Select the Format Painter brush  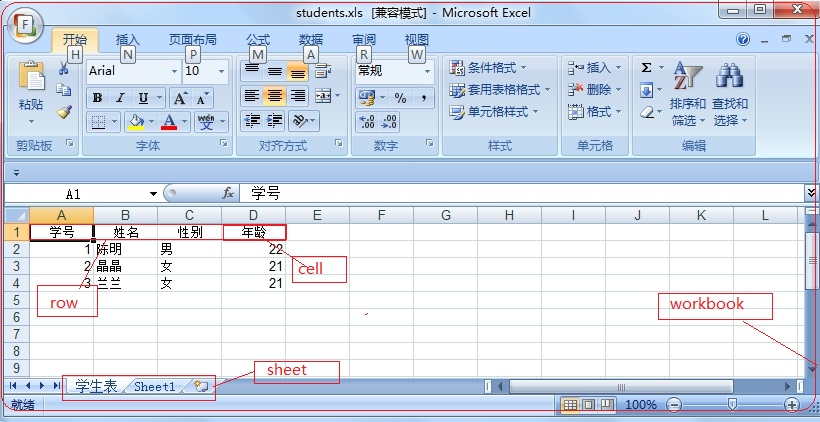pos(64,111)
